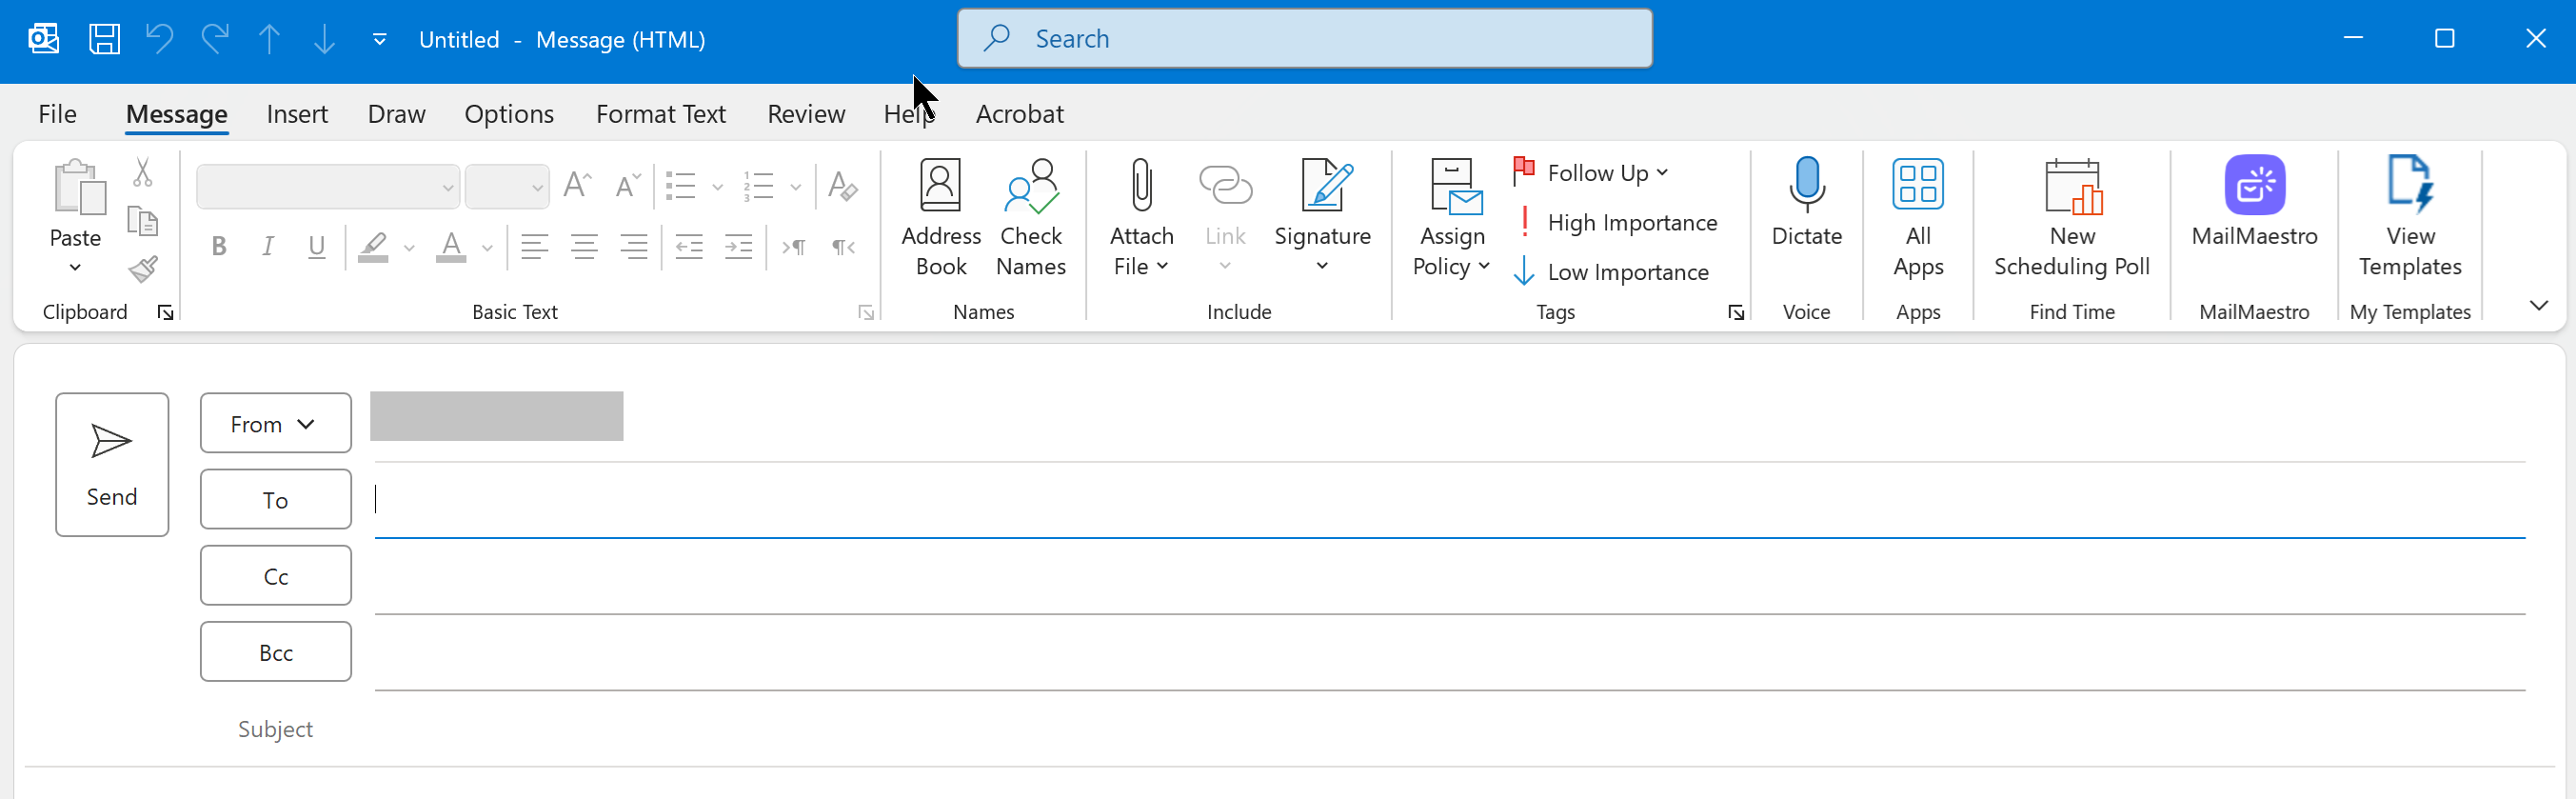Screen dimensions: 2576x799
Task: Apply the font color button
Action: [451, 247]
